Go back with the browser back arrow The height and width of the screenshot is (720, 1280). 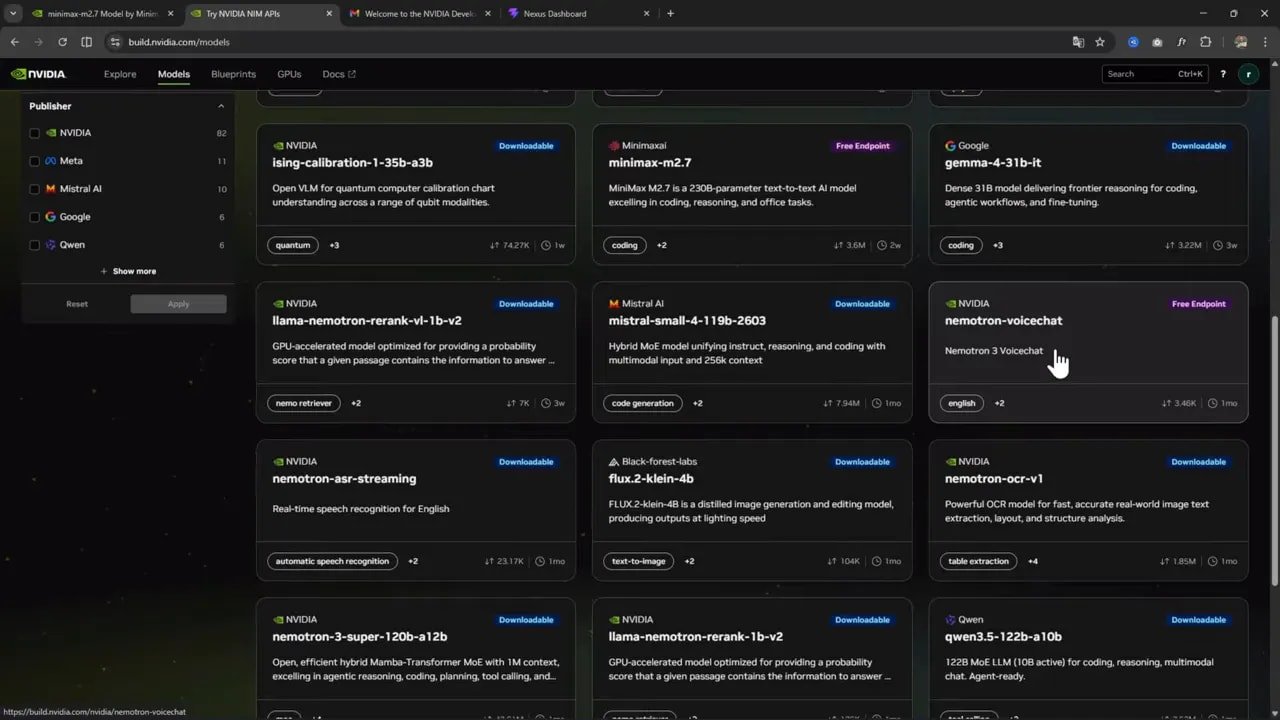pos(14,42)
